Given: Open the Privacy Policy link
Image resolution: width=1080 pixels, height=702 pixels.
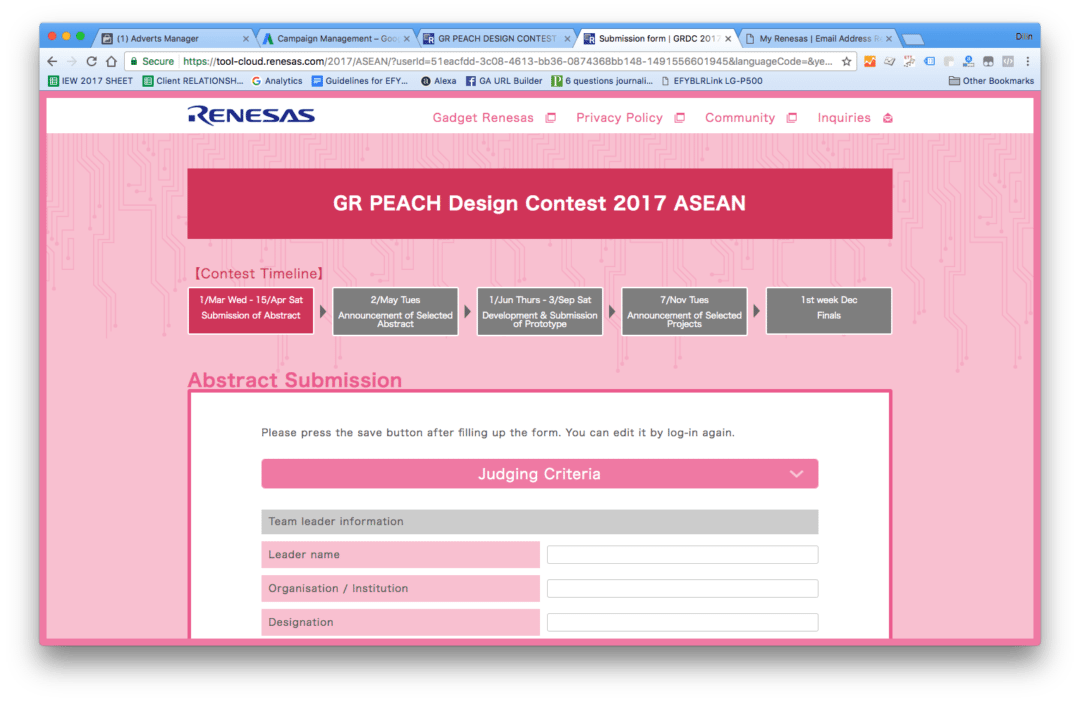Looking at the screenshot, I should 619,118.
